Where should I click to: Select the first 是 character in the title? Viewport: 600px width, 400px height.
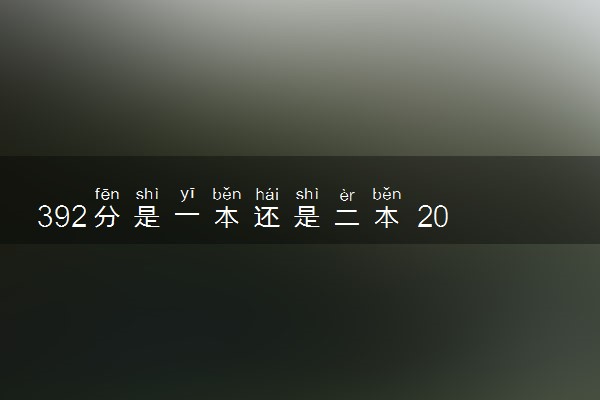[147, 217]
